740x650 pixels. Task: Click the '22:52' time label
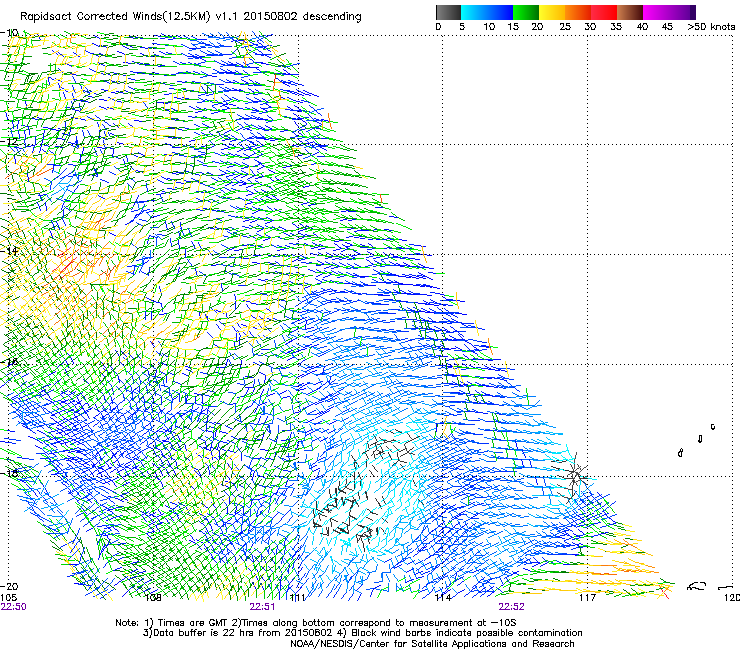coord(511,607)
